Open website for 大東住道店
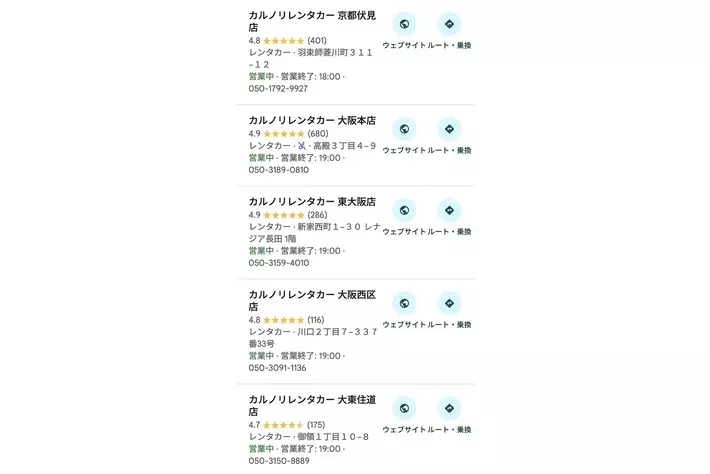The height and width of the screenshot is (474, 710). 404,408
